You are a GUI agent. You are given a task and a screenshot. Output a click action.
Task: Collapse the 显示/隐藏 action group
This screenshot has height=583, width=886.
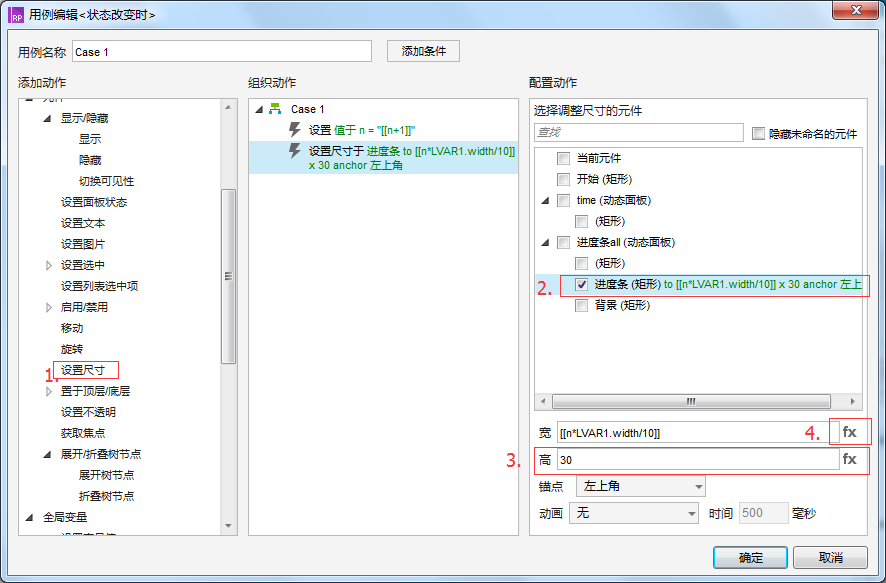[x=48, y=118]
